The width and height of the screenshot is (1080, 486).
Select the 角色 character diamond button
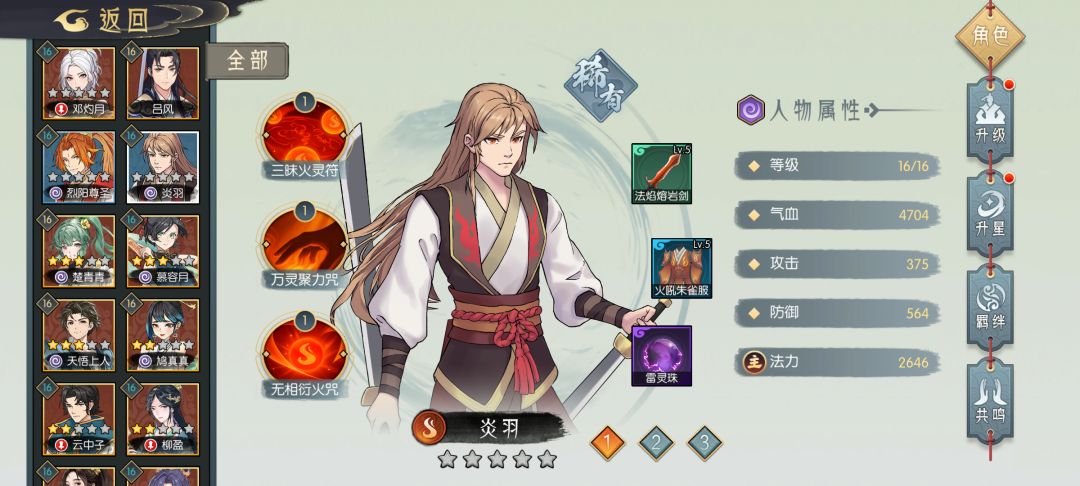pos(990,36)
